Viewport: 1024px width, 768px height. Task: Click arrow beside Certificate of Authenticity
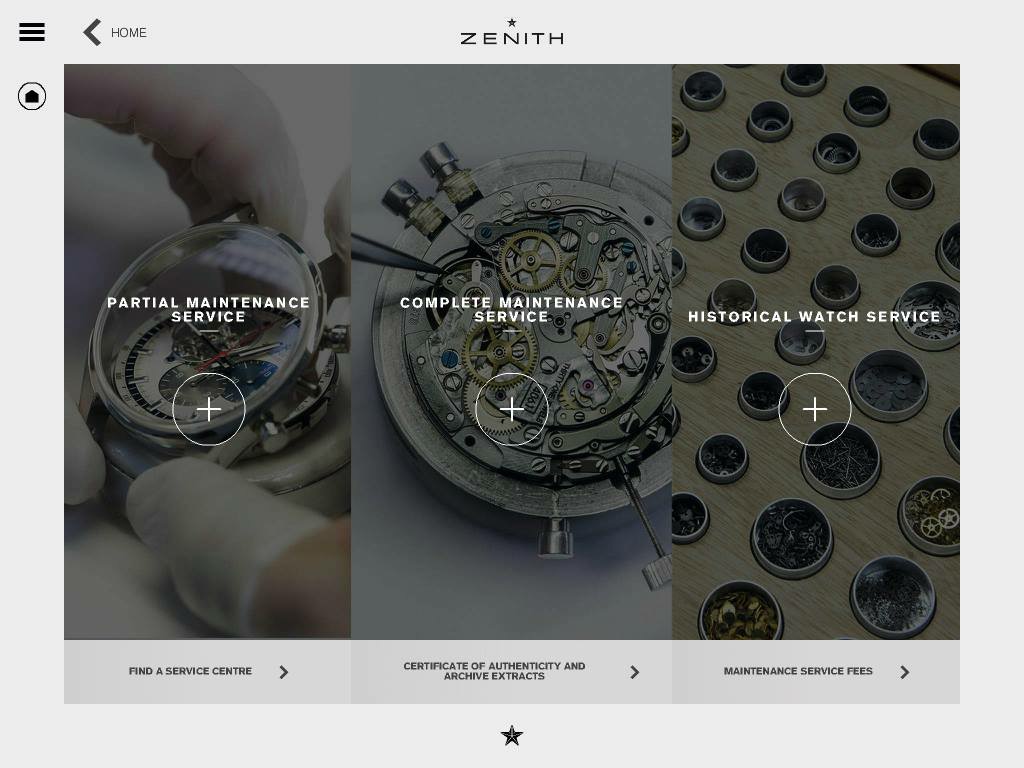tap(635, 672)
